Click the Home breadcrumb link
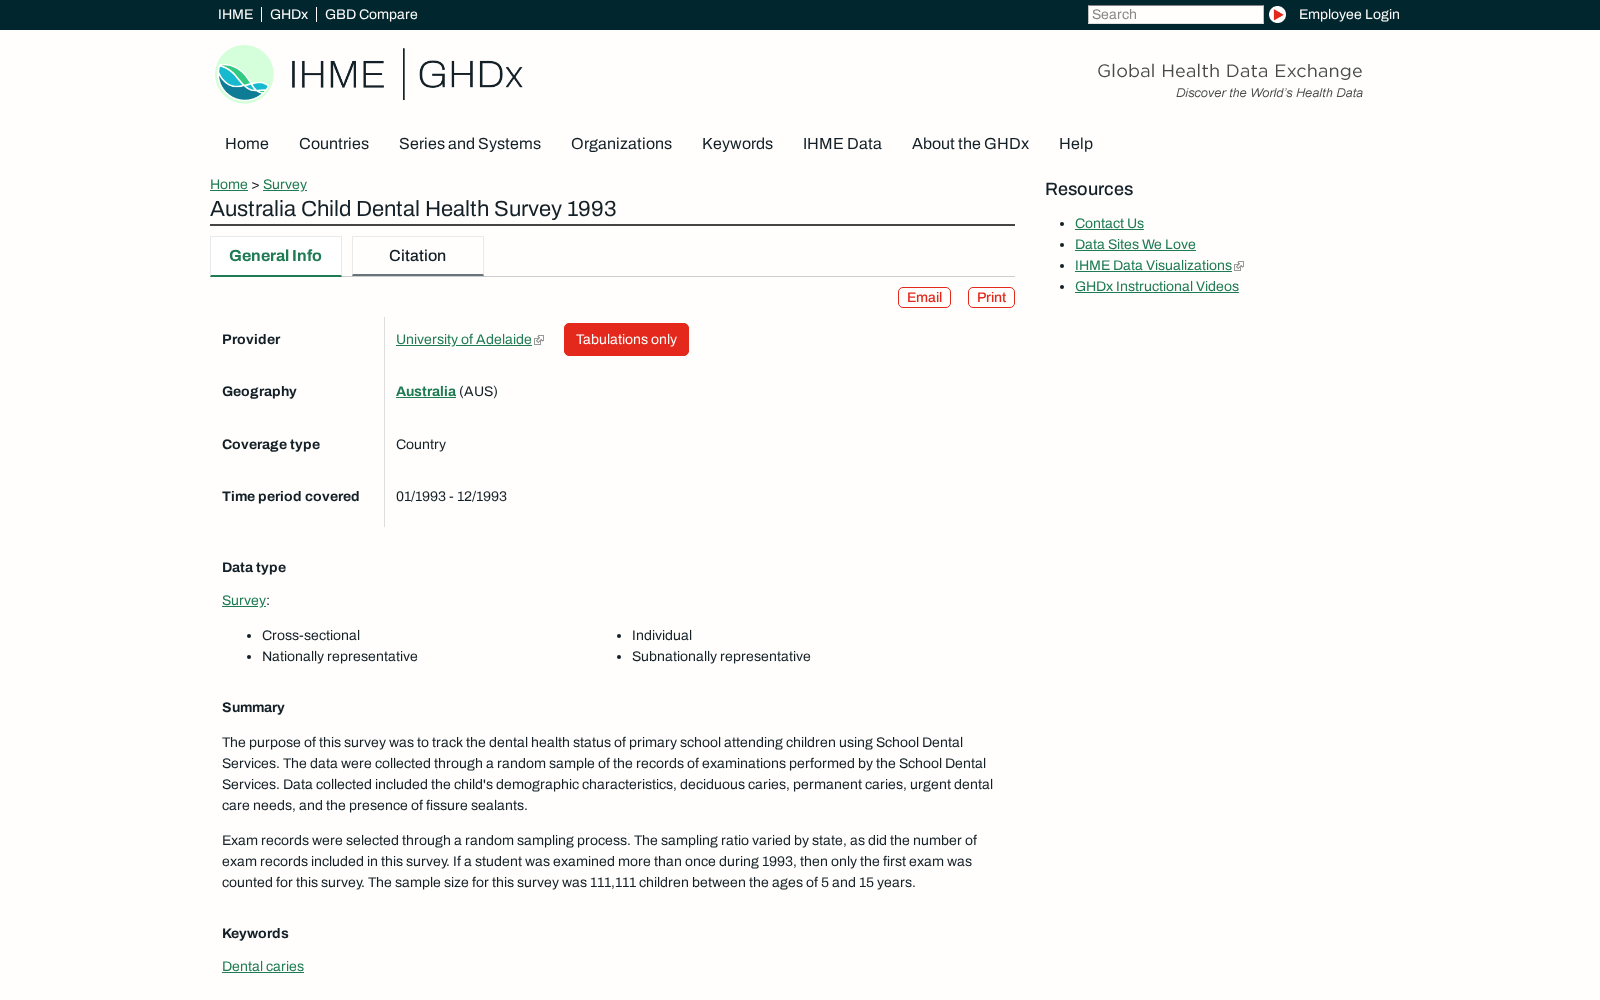 [x=229, y=185]
